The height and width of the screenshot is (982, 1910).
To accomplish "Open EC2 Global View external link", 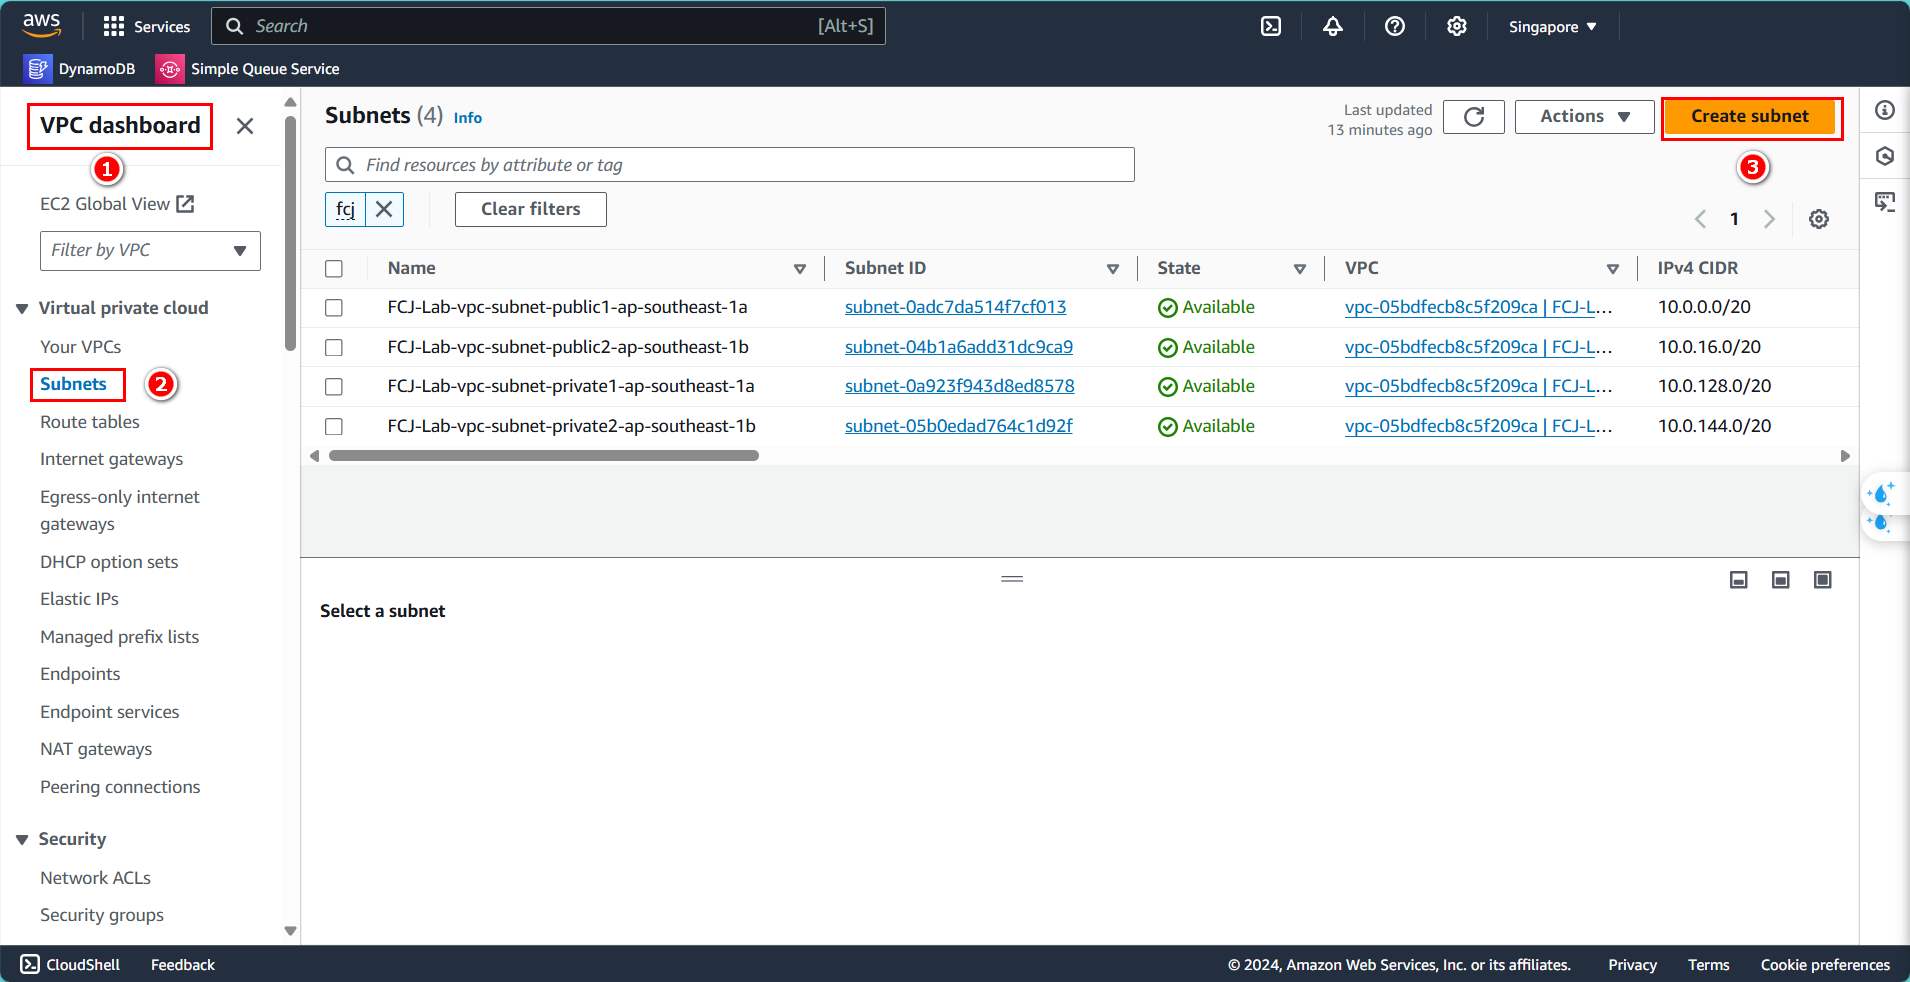I will 117,204.
